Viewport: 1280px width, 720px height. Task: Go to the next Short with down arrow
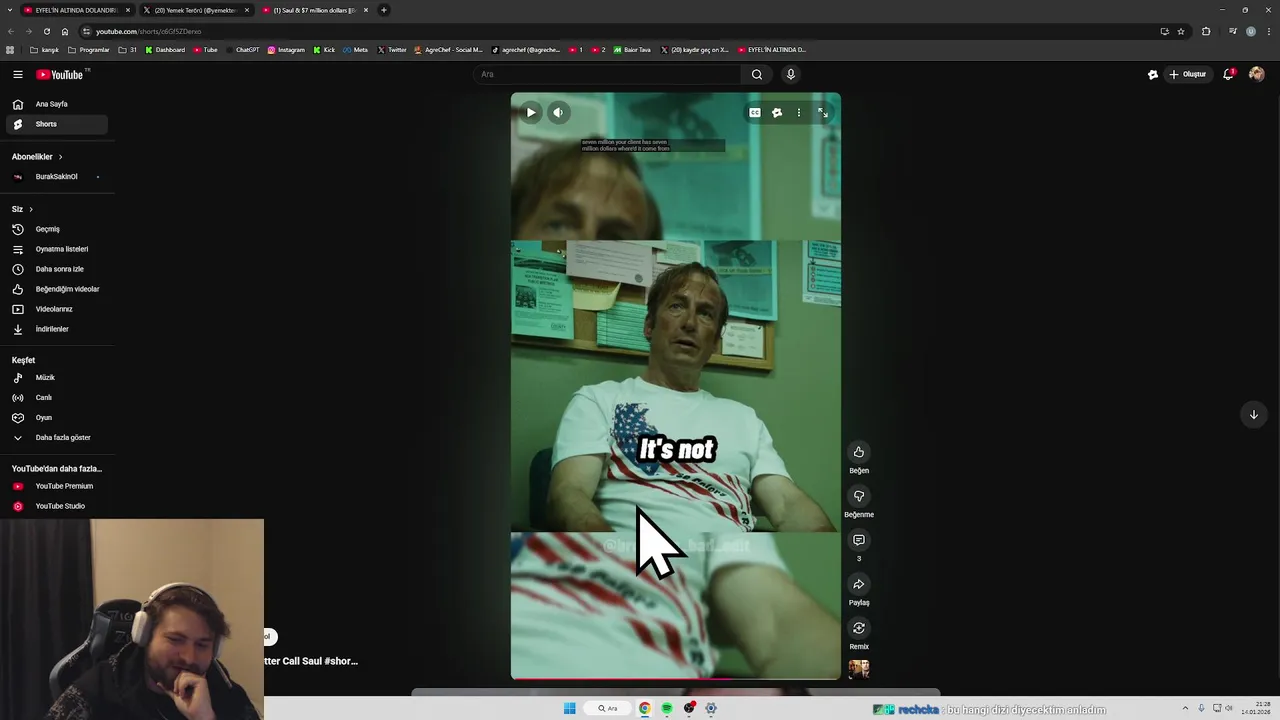point(1253,415)
